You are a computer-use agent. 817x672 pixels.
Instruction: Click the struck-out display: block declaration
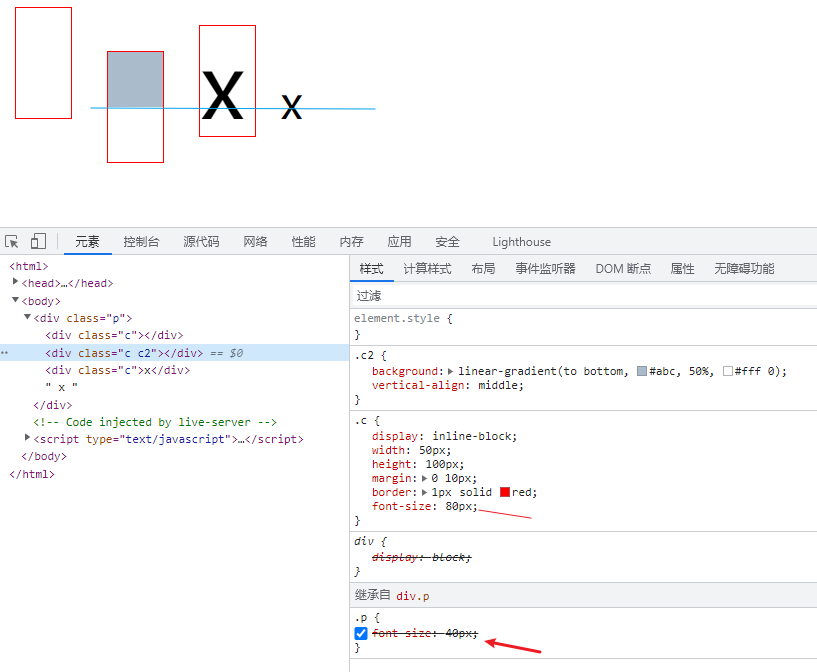click(422, 557)
